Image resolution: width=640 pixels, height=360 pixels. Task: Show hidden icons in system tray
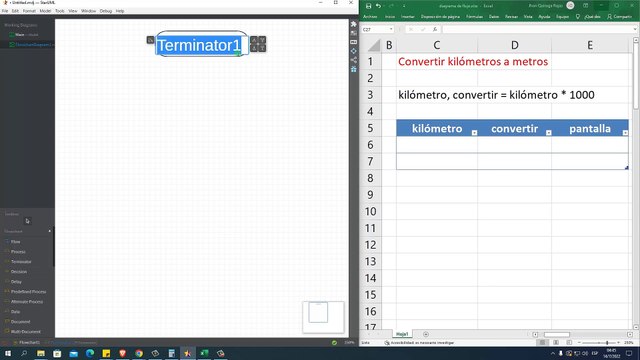point(552,353)
